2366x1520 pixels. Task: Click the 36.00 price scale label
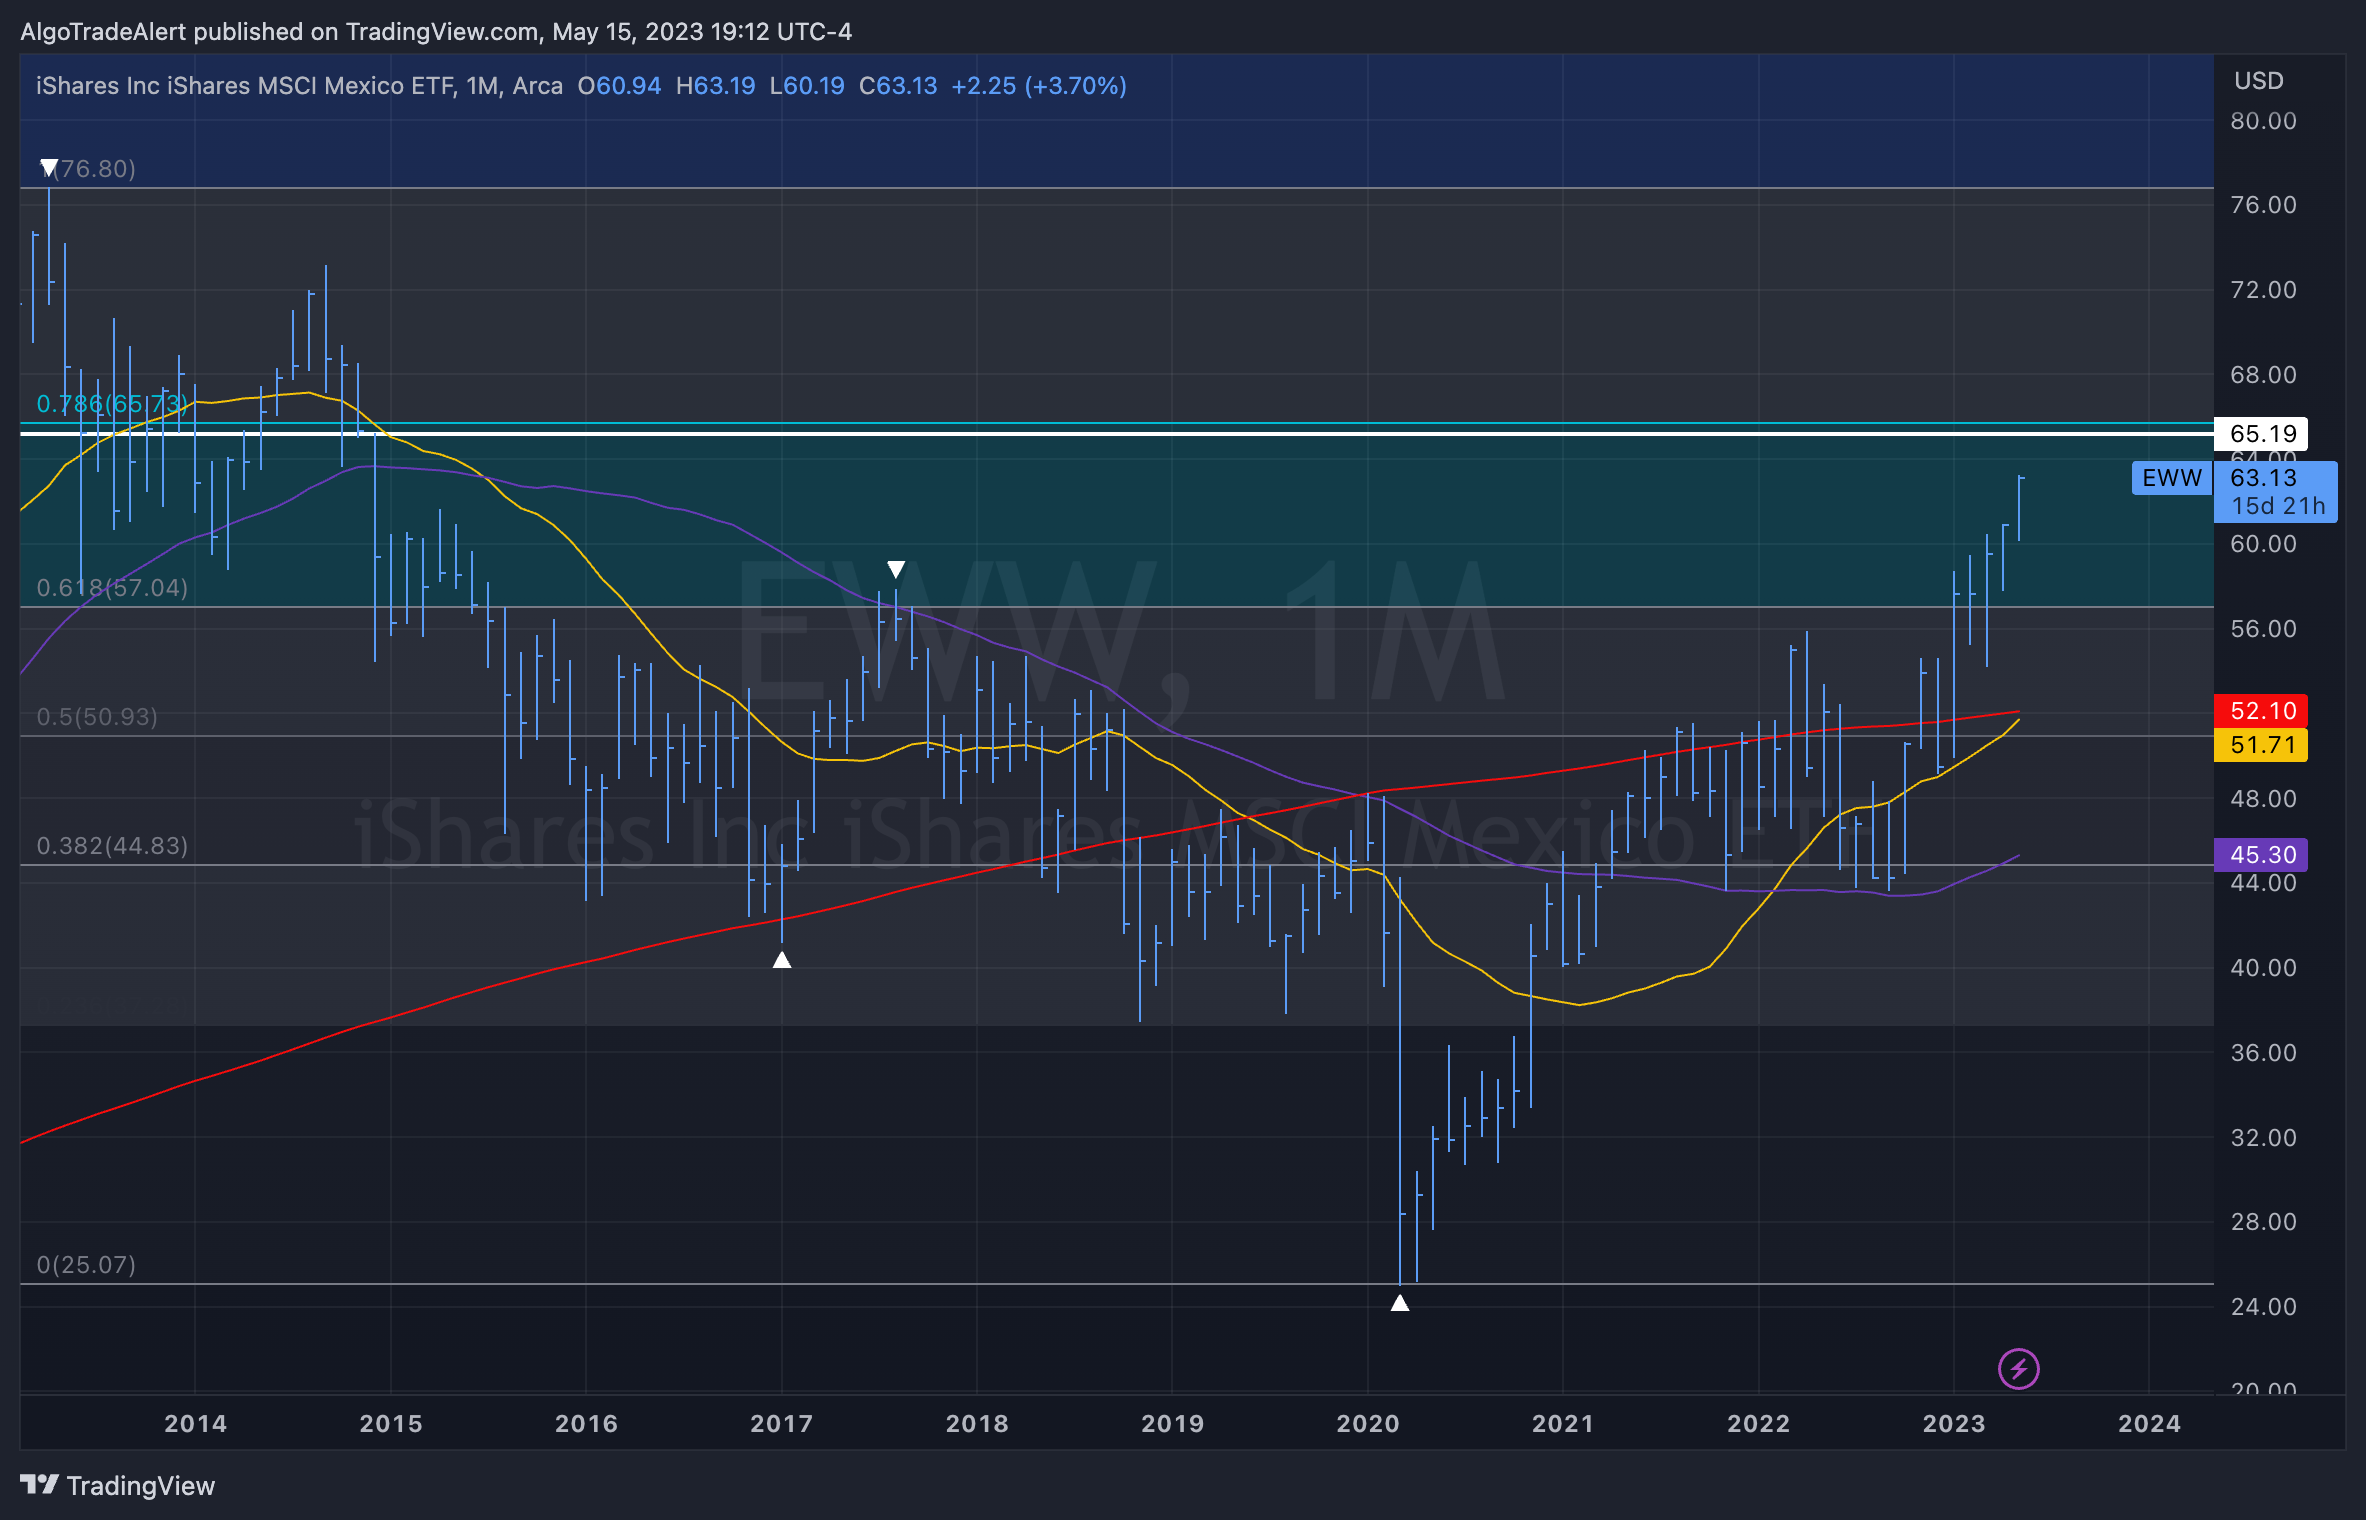point(2263,1053)
